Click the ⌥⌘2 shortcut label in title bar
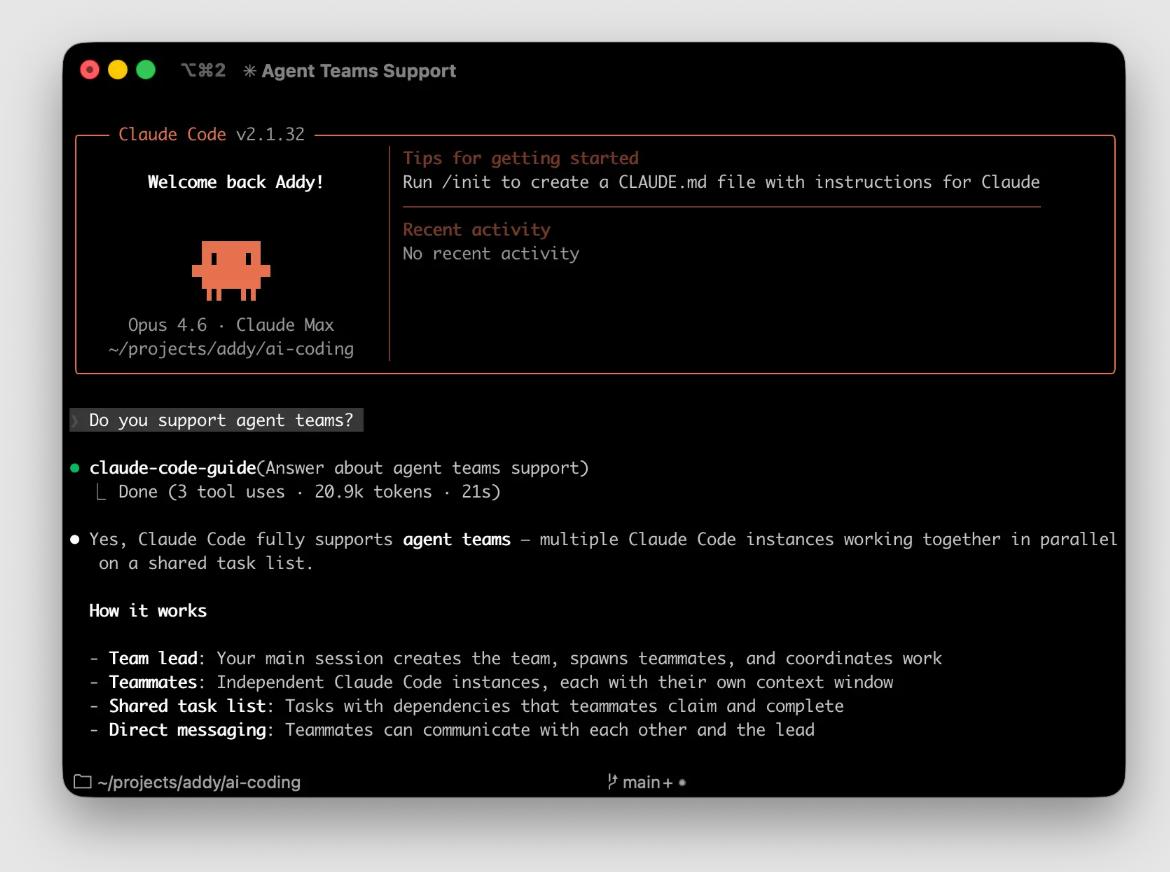Viewport: 1170px width, 872px height. [x=203, y=70]
